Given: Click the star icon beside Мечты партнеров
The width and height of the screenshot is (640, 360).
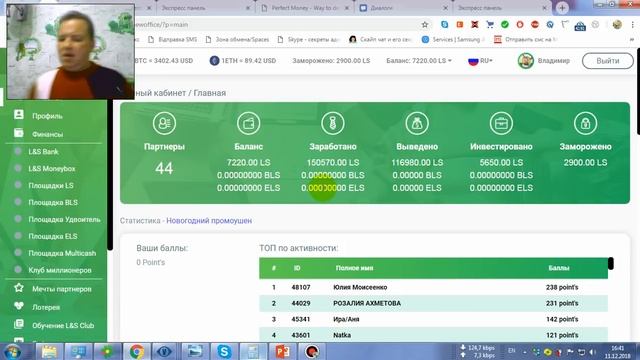Looking at the screenshot, I should click(x=19, y=288).
